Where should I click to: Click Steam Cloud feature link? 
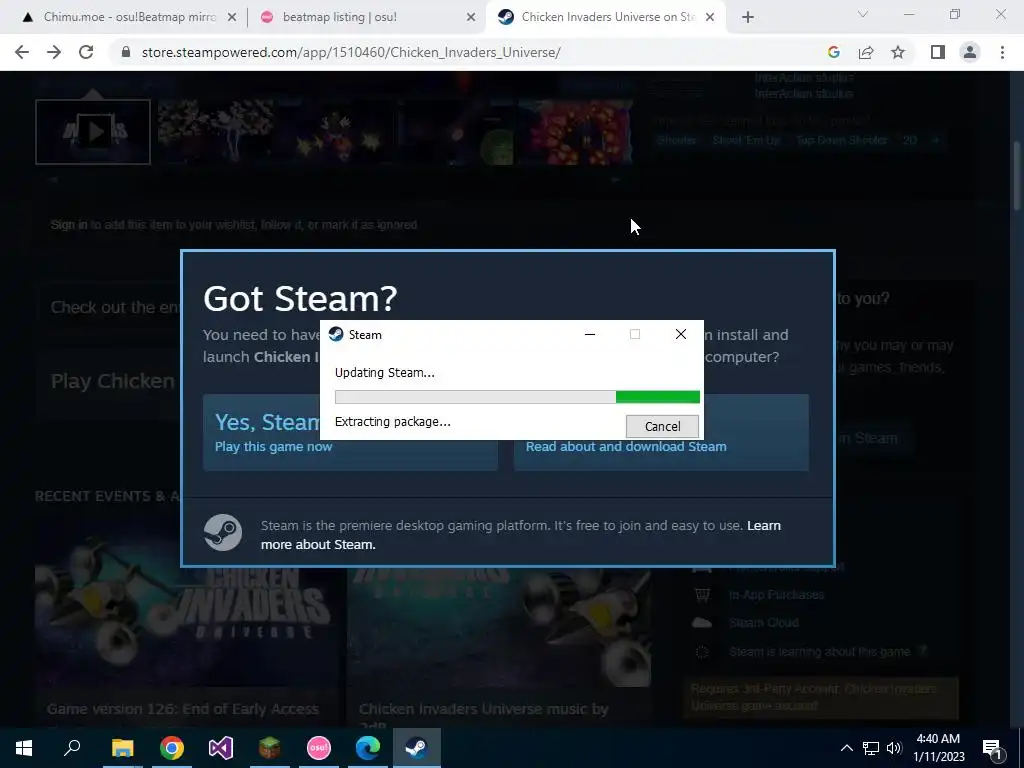(x=763, y=623)
